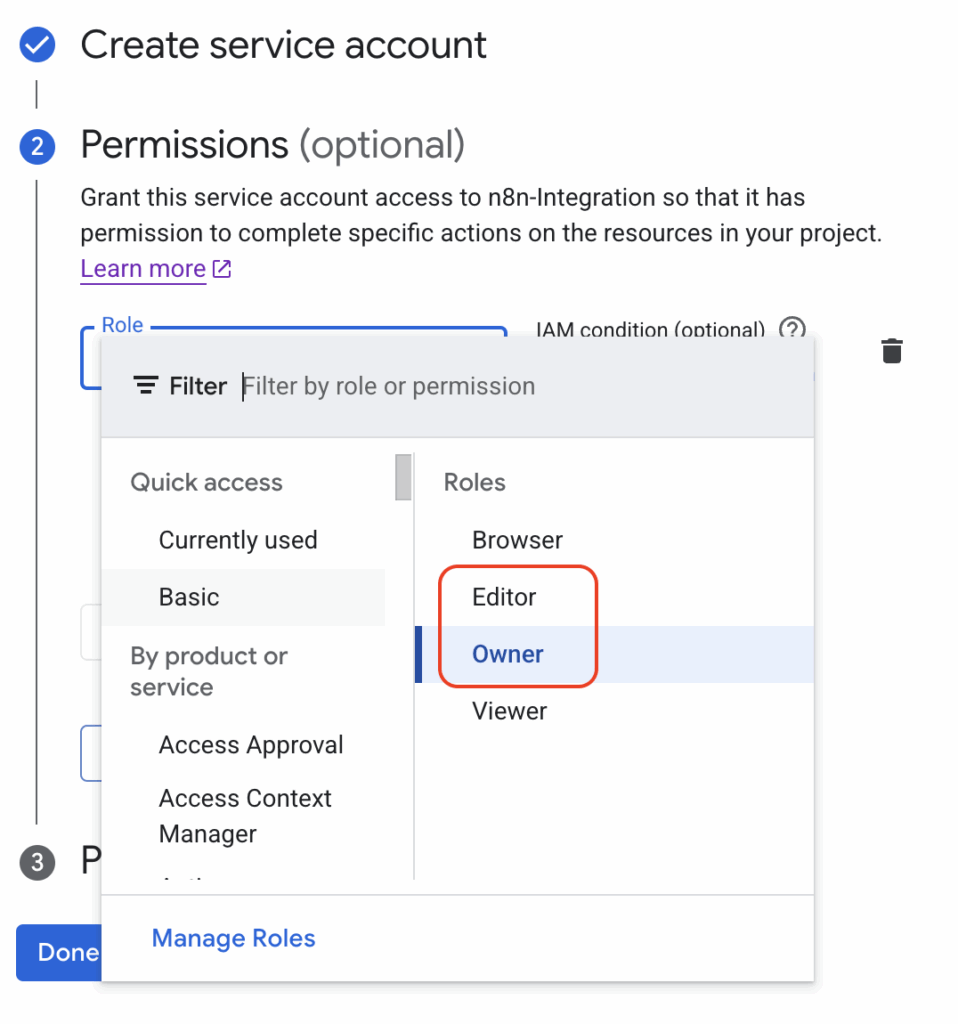Click the completed checkmark for Create service account
Viewport: 958px width, 1024px height.
[x=37, y=45]
